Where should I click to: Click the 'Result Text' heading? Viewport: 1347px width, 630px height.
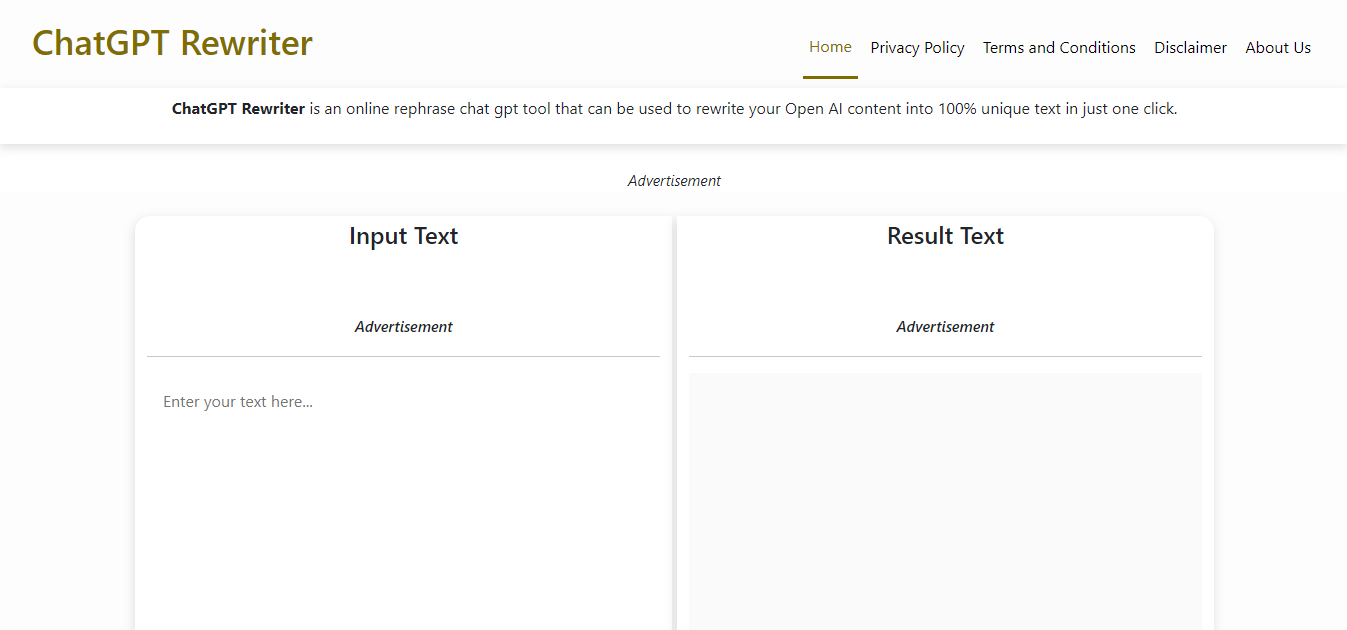click(x=945, y=236)
